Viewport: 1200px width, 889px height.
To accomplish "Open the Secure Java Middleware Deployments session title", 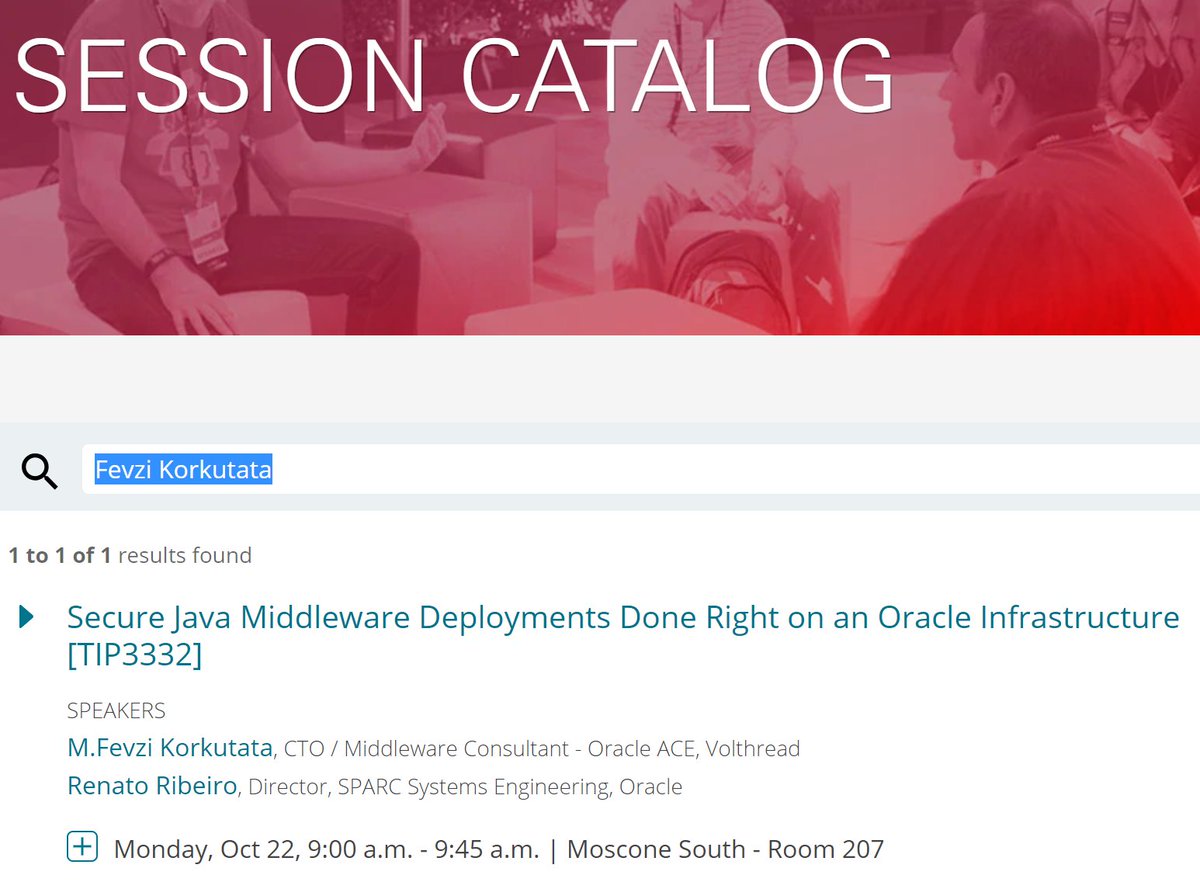I will 623,636.
